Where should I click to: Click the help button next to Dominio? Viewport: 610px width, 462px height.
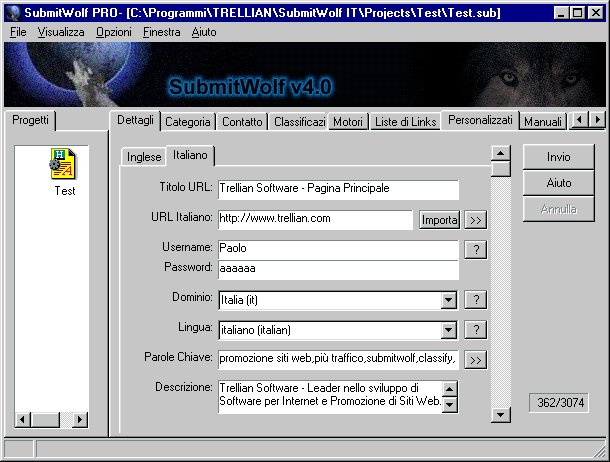476,300
